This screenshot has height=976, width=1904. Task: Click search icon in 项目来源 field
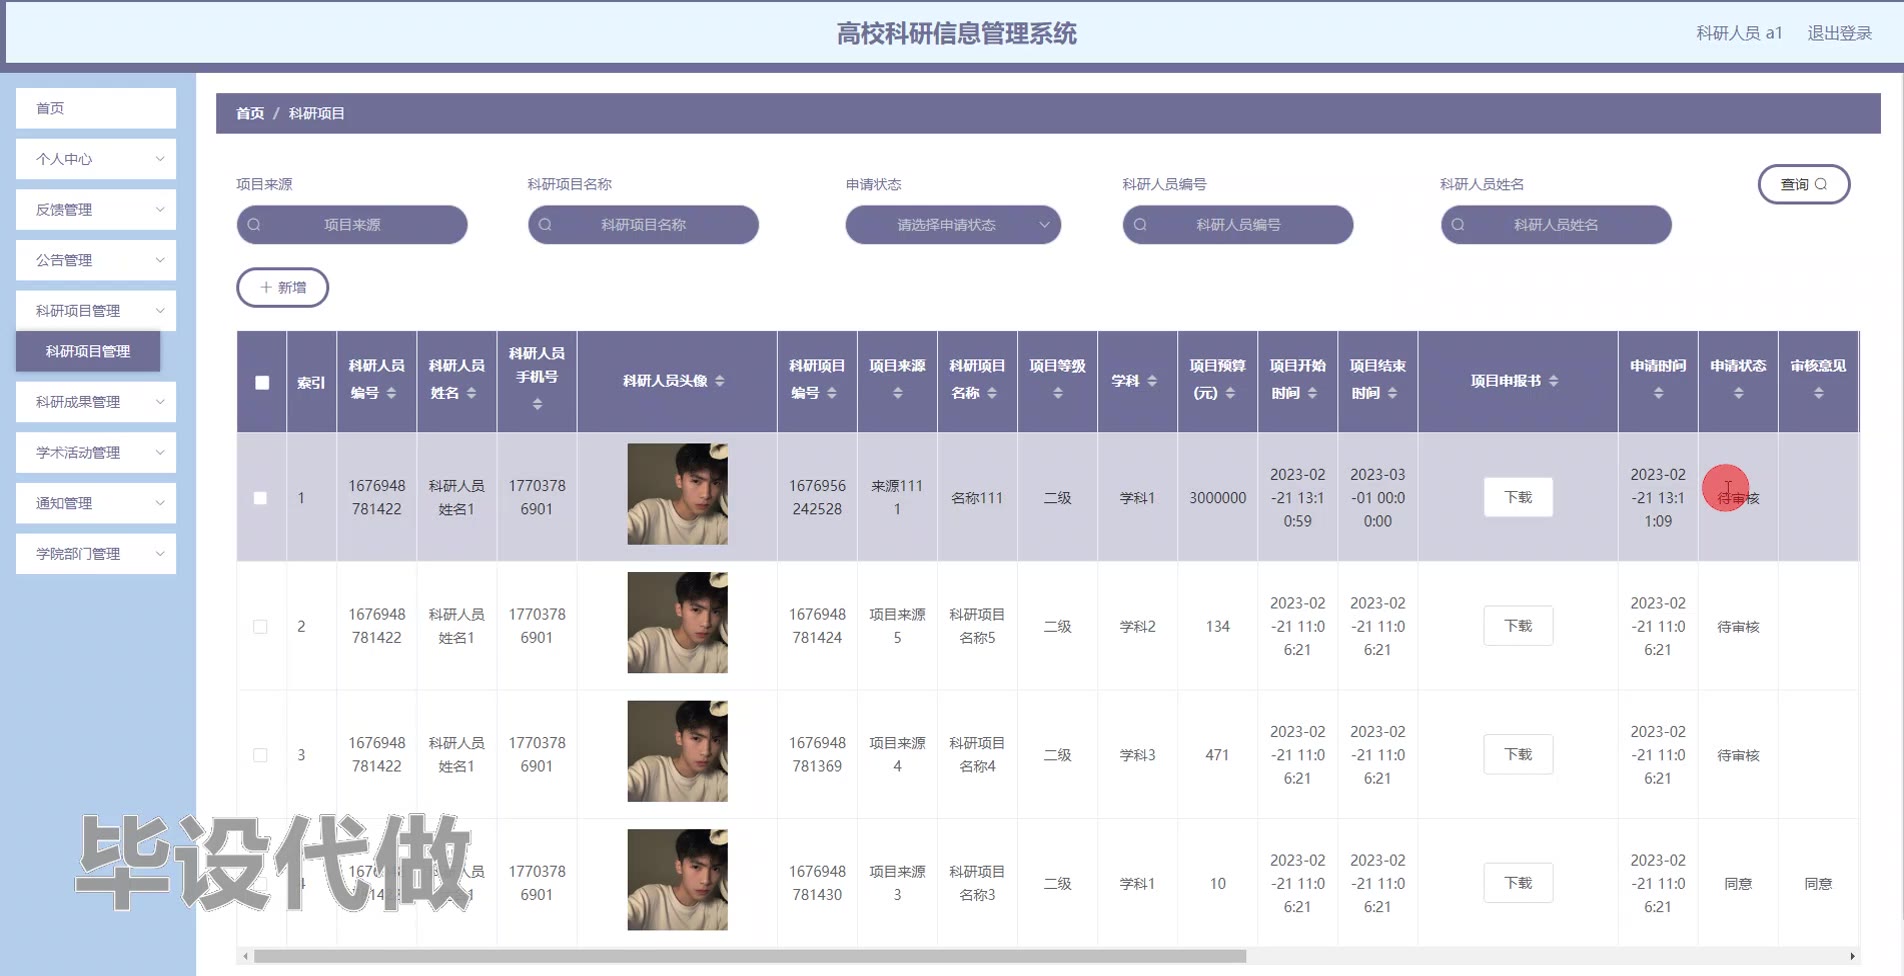(x=254, y=225)
